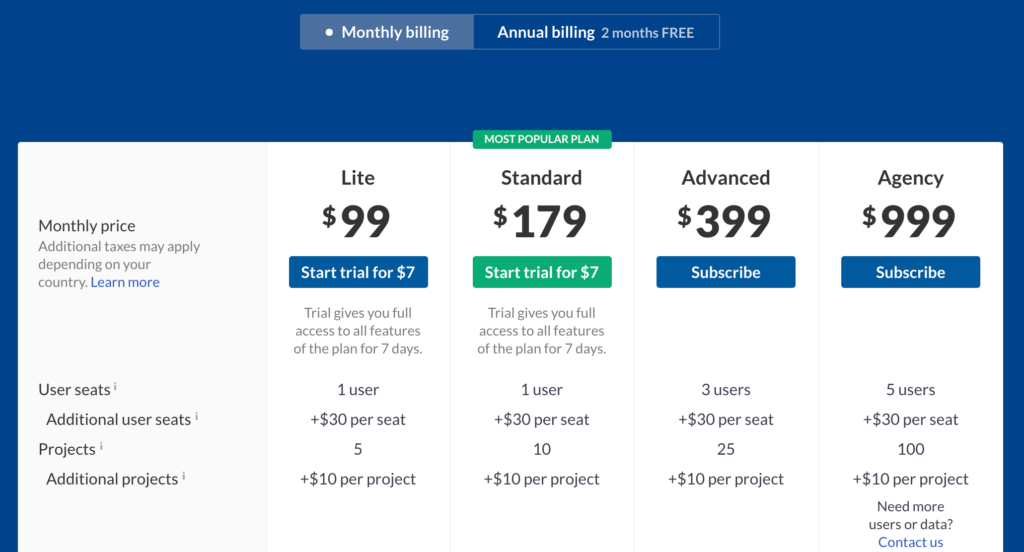Start the Standard plan trial for $7
Image resolution: width=1024 pixels, height=552 pixels.
pos(542,272)
